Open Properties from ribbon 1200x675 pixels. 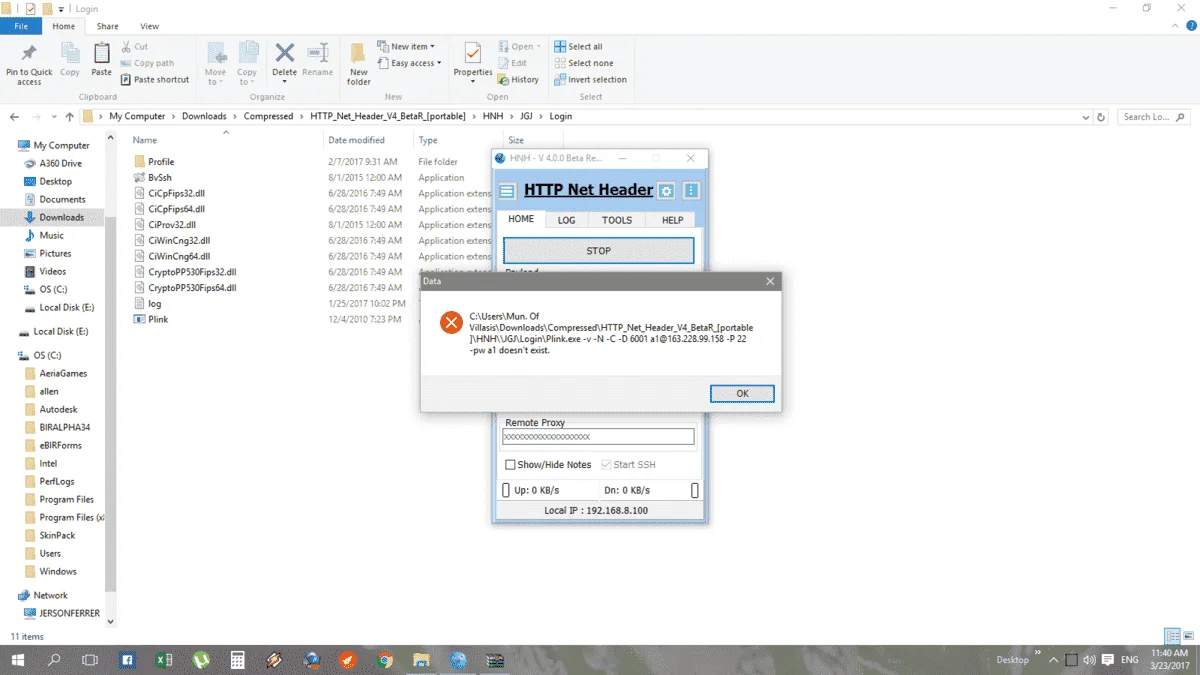click(x=473, y=60)
